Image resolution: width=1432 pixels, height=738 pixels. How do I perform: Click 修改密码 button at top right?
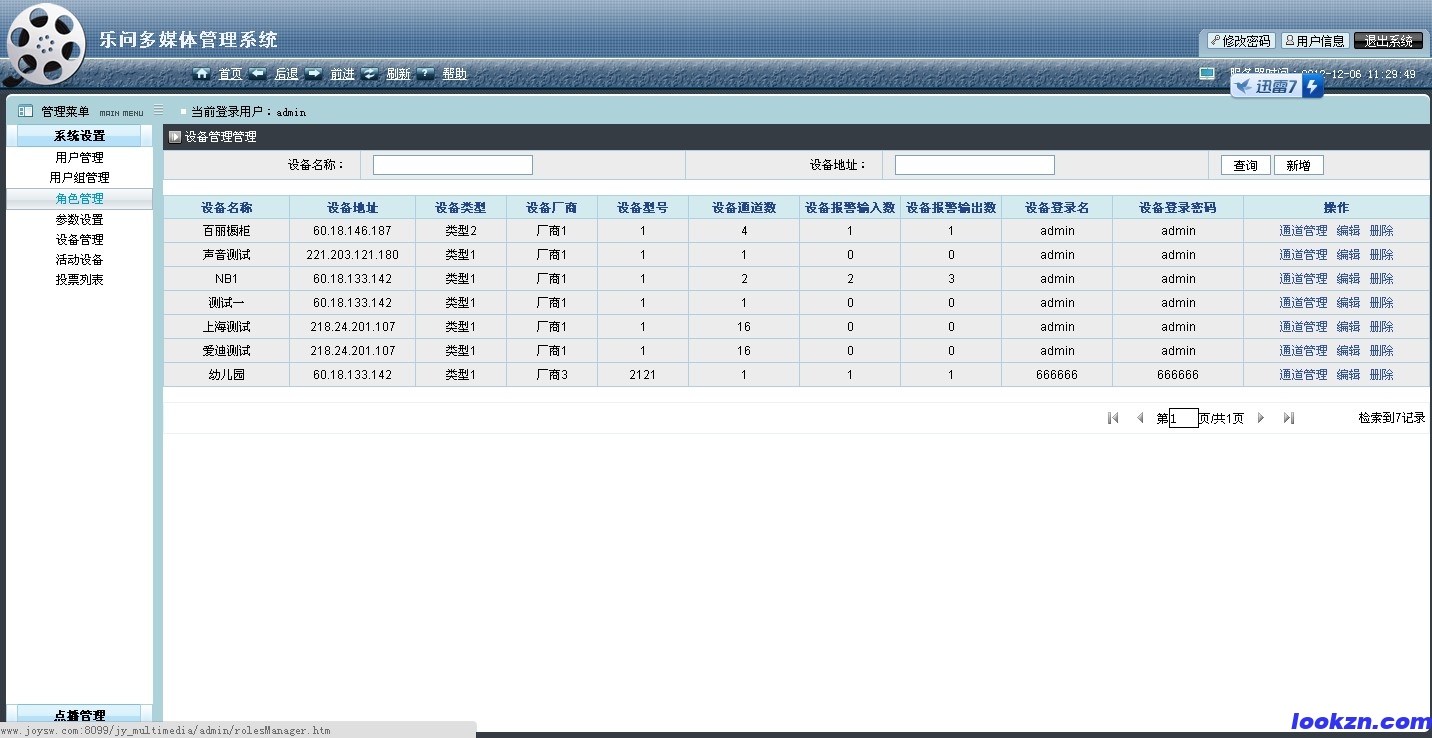(x=1240, y=41)
